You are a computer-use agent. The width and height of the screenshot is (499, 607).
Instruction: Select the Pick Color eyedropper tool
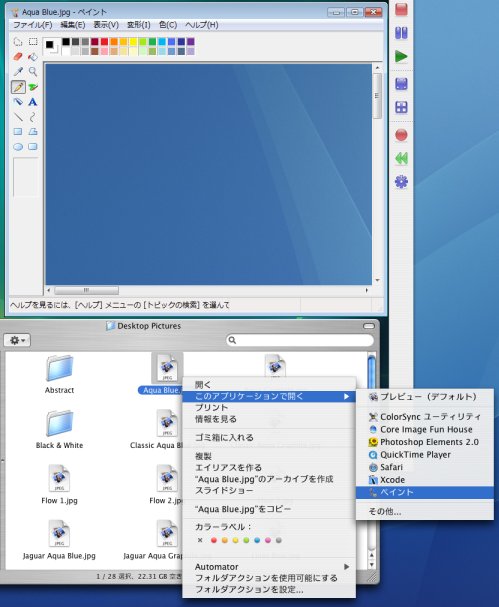pyautogui.click(x=18, y=72)
